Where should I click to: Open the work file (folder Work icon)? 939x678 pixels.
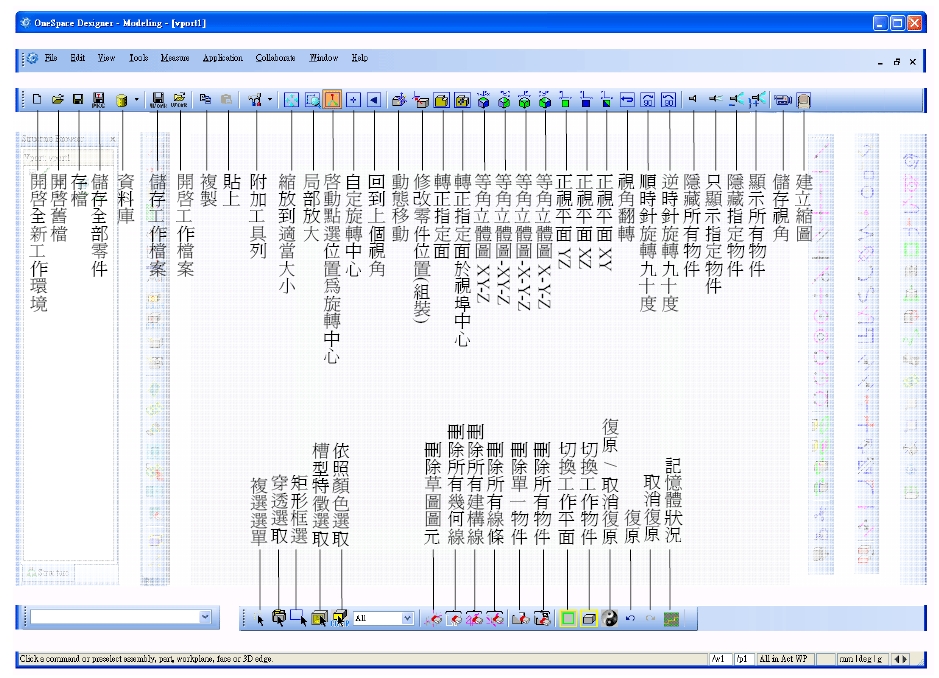[179, 100]
